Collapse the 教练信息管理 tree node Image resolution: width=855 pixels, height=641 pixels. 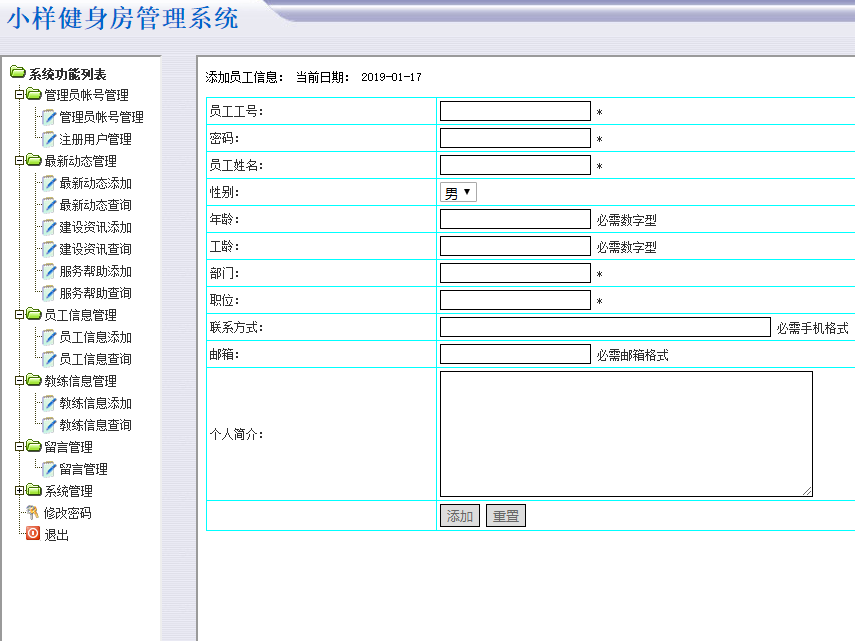[19, 381]
